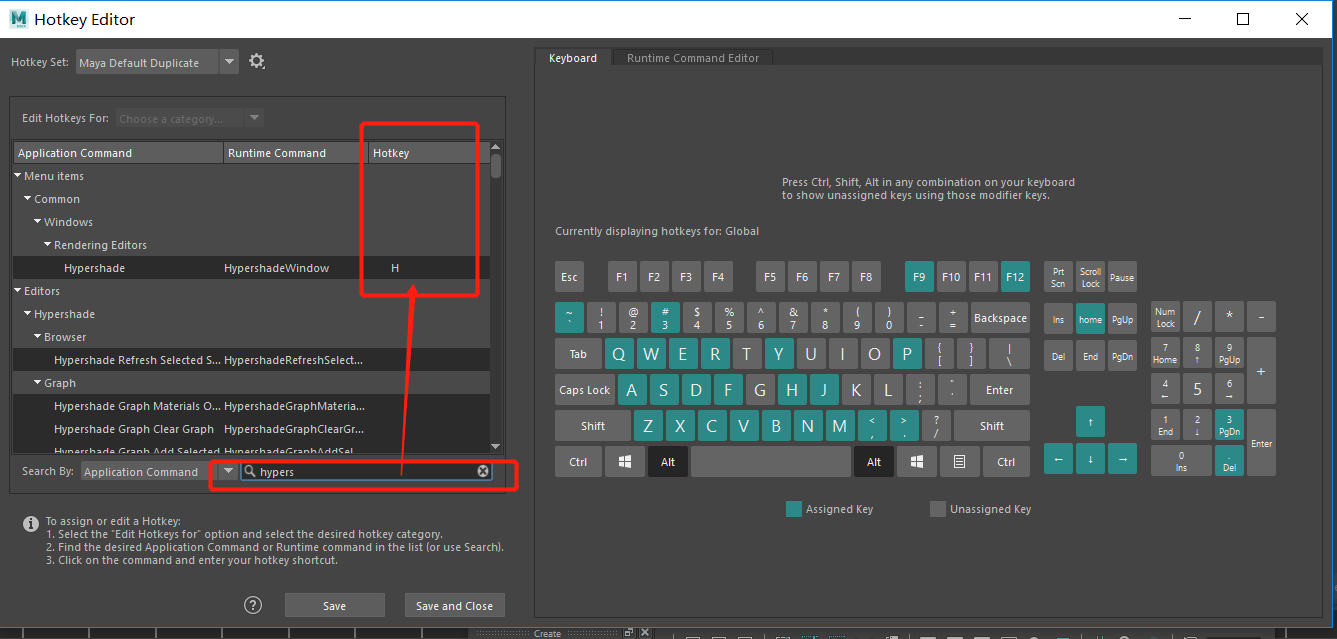The height and width of the screenshot is (639, 1337).
Task: Click the Esc key on keyboard
Action: pyautogui.click(x=569, y=277)
